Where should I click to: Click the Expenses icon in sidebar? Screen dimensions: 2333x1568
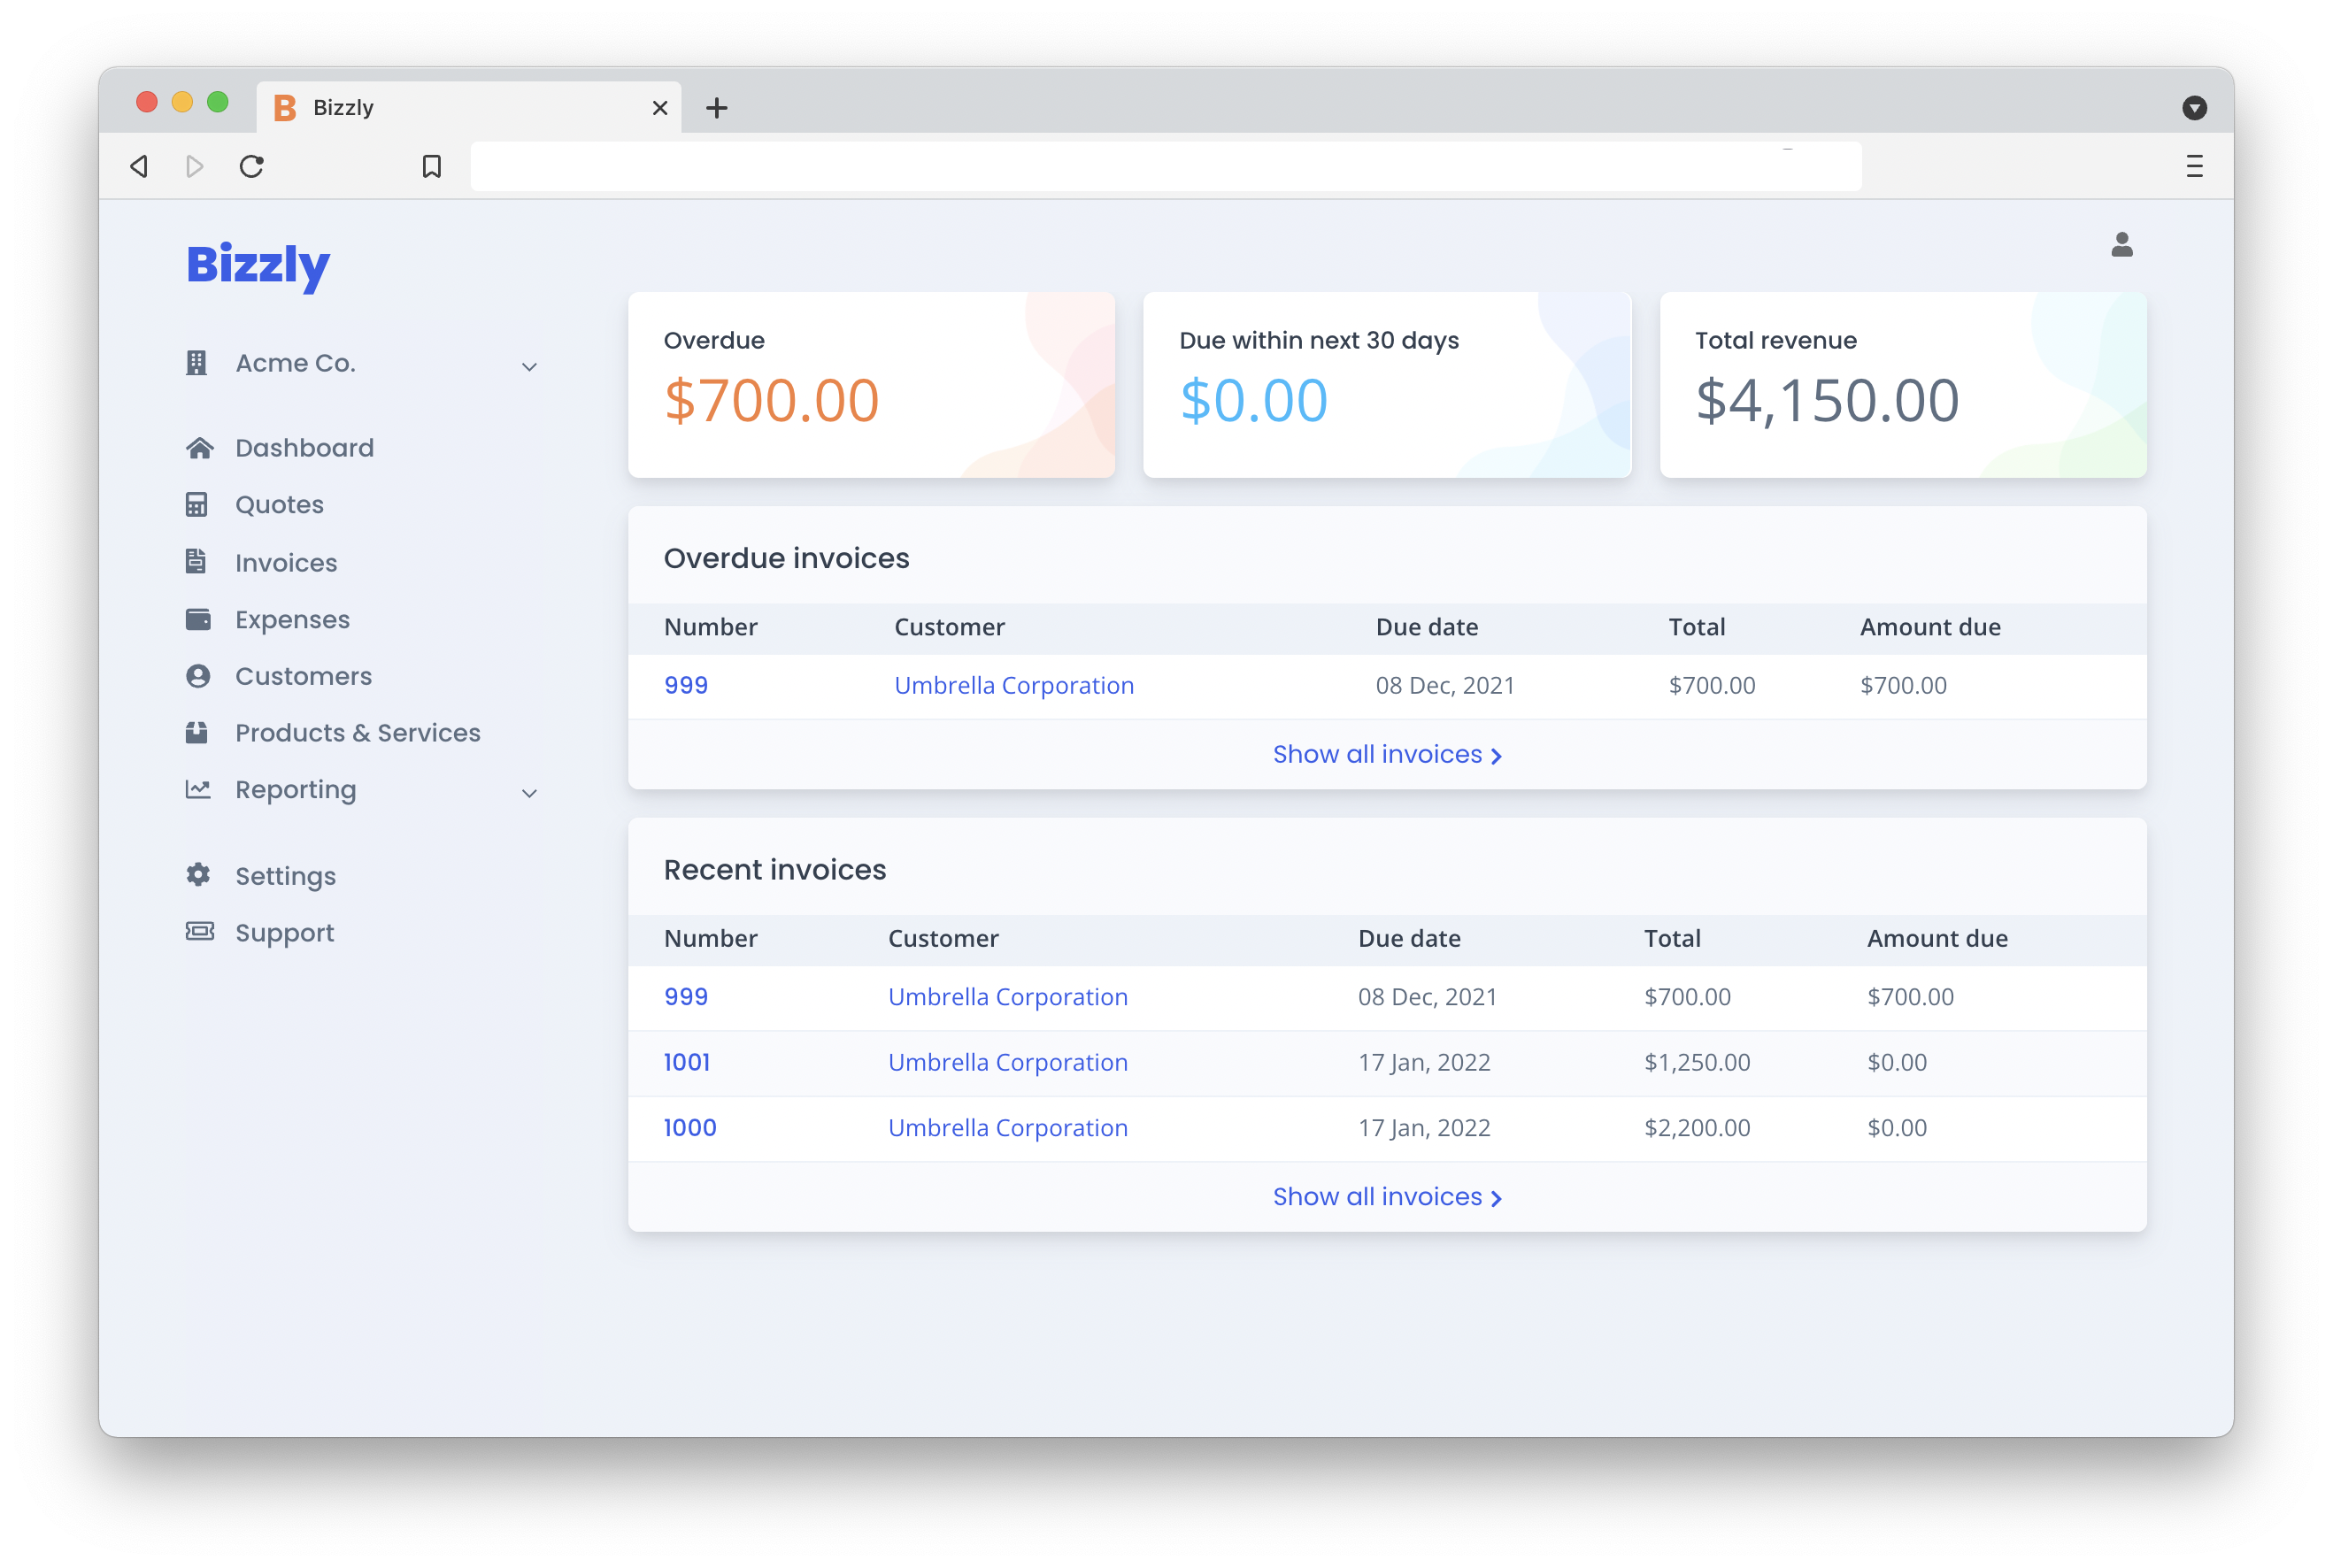pos(199,619)
